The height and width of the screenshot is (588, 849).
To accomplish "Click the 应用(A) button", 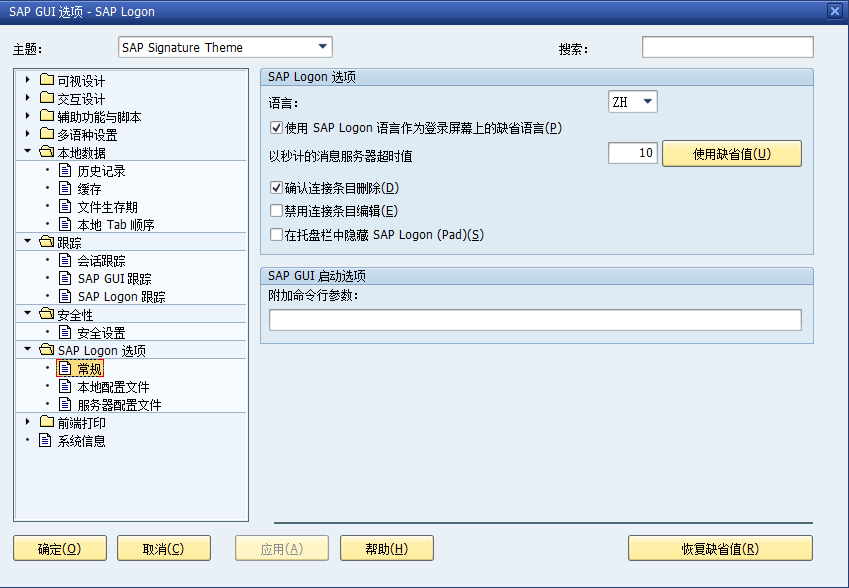I will click(x=282, y=548).
